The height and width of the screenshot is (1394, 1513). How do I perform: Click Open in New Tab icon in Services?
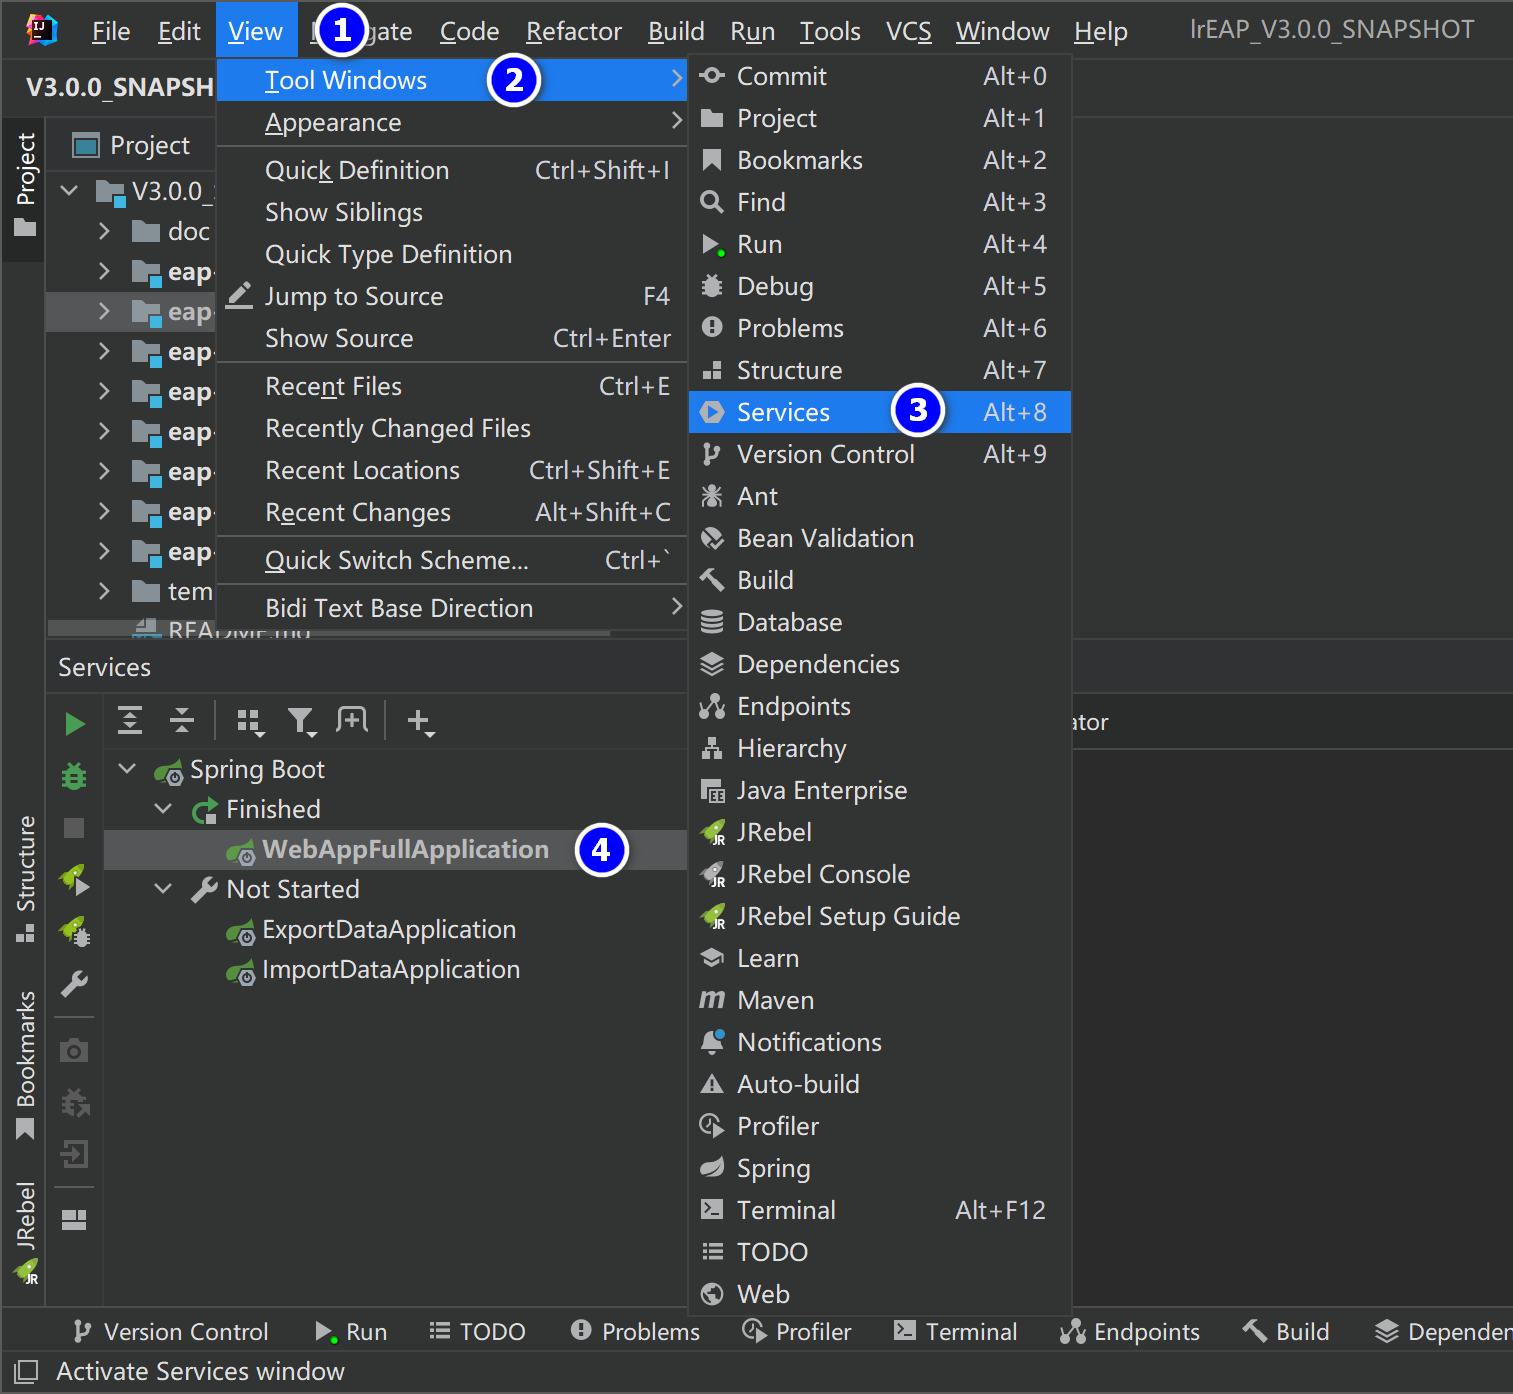pos(352,720)
